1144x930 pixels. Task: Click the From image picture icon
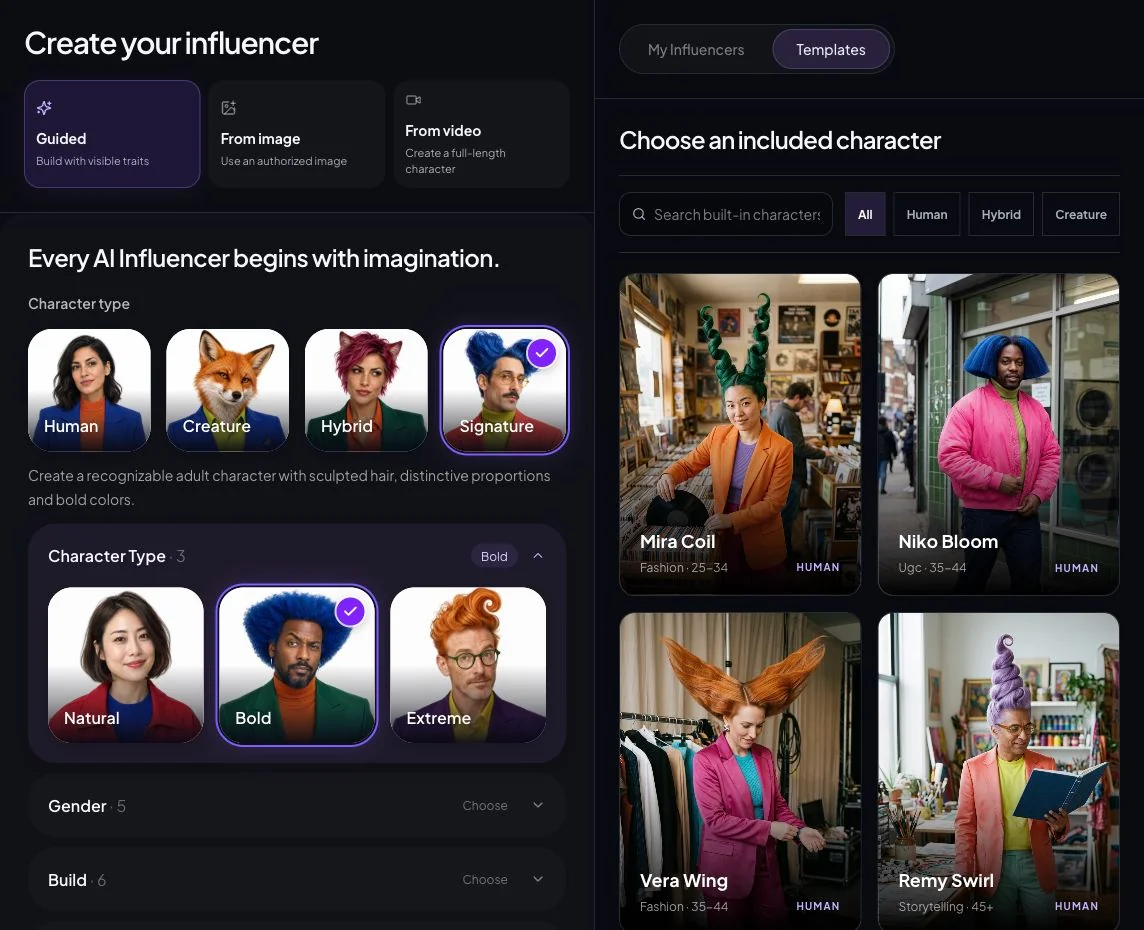tap(228, 108)
